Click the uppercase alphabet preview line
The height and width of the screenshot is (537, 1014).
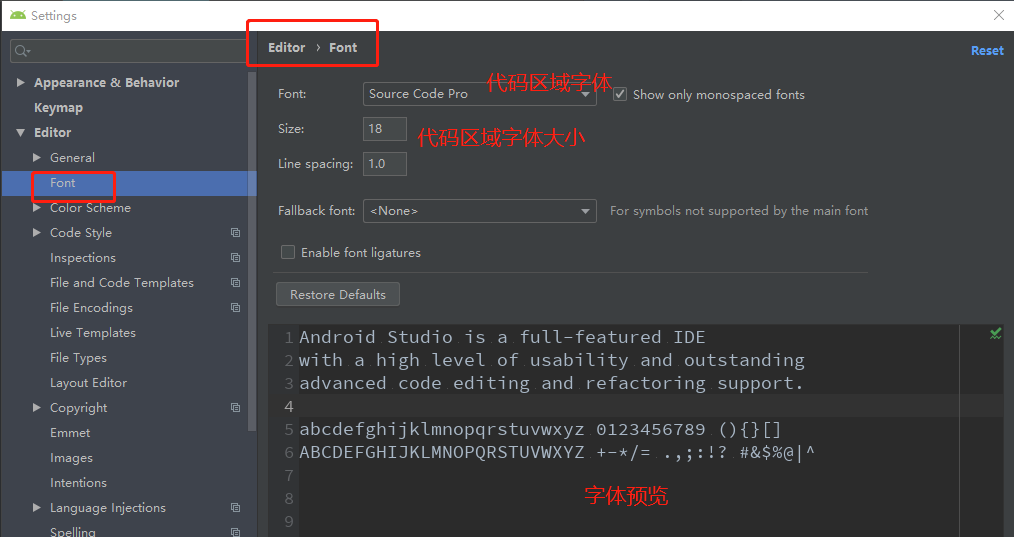557,453
